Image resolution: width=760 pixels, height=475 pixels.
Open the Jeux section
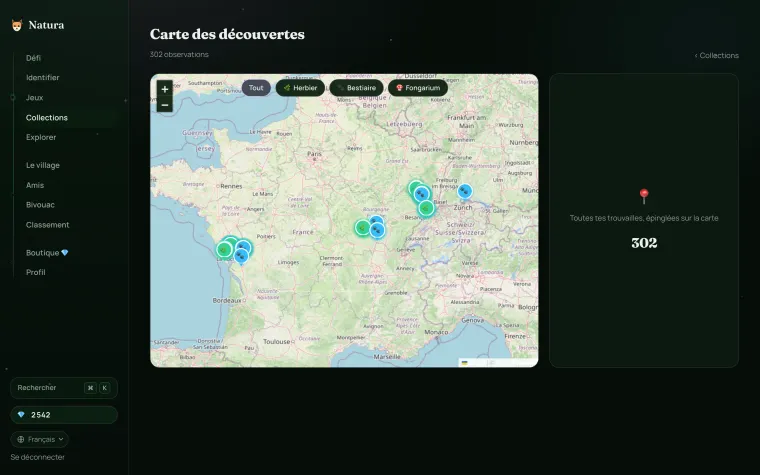click(34, 97)
